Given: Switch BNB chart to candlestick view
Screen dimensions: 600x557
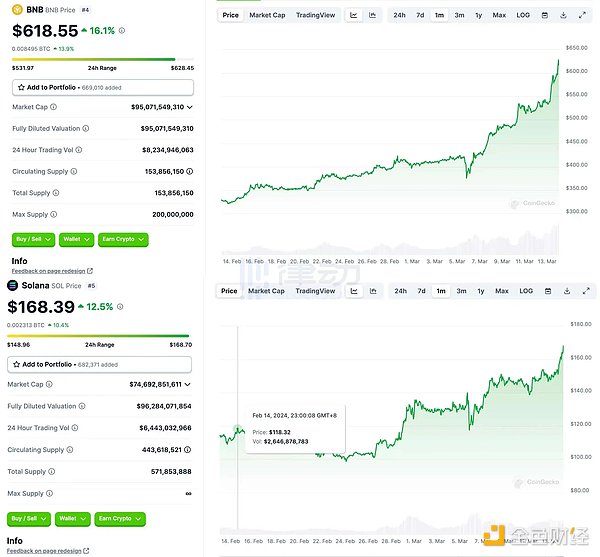Looking at the screenshot, I should tap(372, 15).
